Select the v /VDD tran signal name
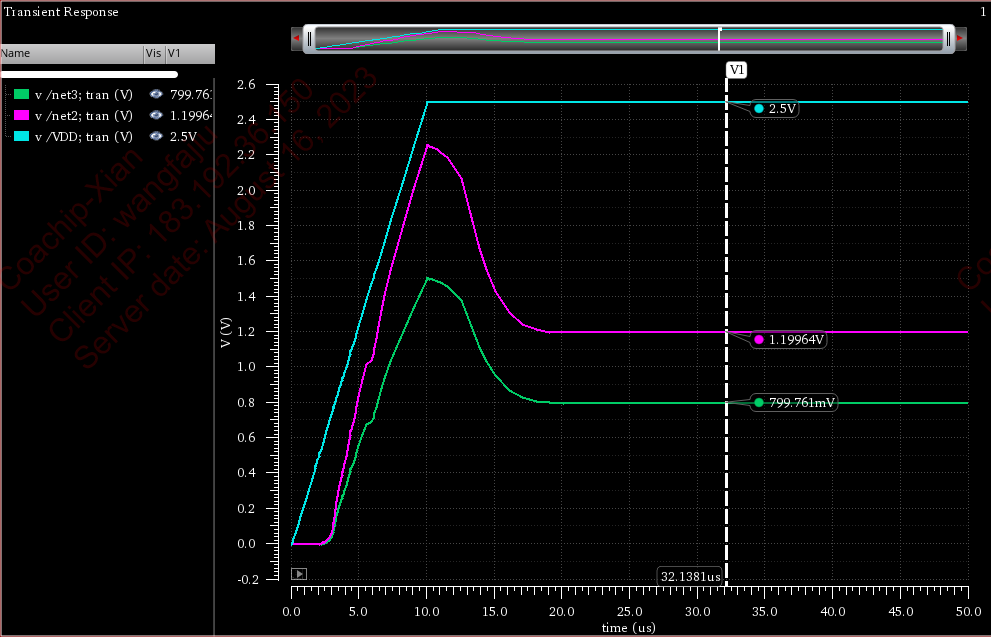Image resolution: width=991 pixels, height=637 pixels. 83,136
